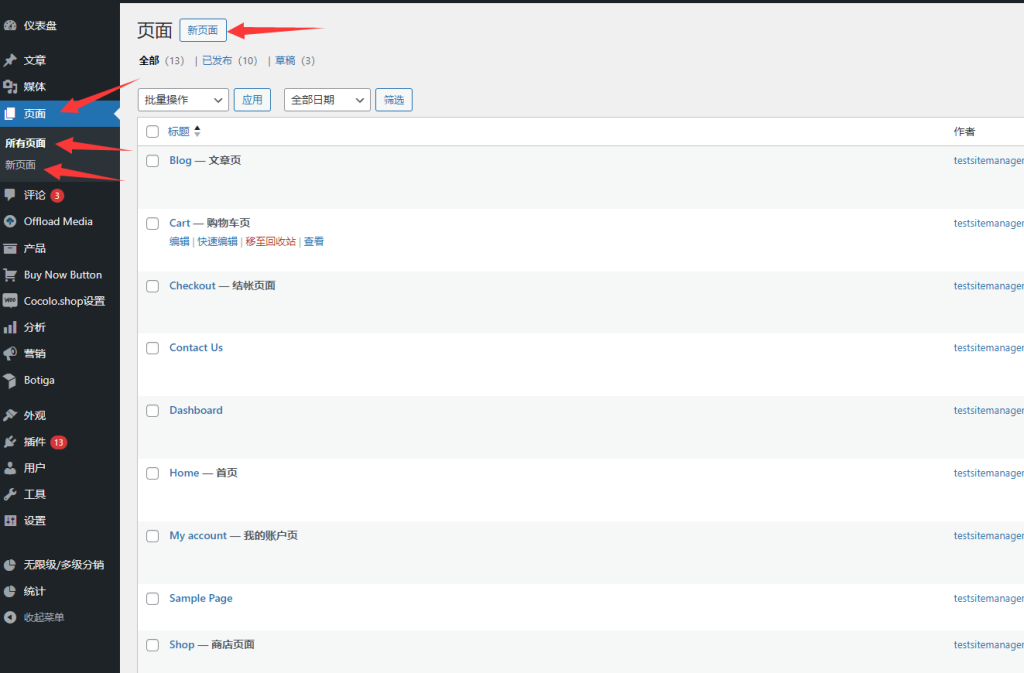Open 新页面 submenu item in sidebar
This screenshot has height=673, width=1024.
(x=21, y=165)
